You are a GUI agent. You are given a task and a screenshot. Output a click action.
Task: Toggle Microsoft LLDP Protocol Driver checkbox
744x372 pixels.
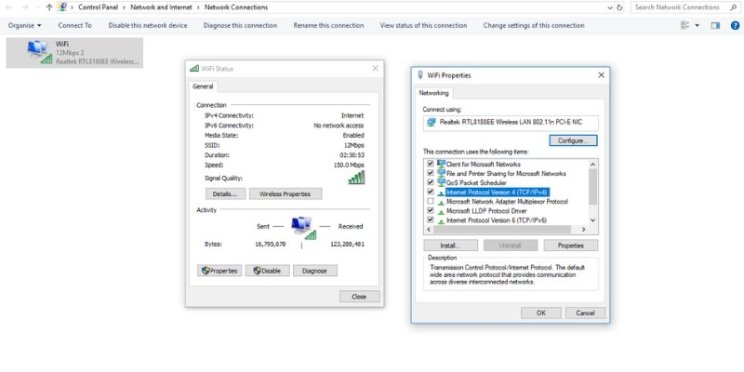431,210
